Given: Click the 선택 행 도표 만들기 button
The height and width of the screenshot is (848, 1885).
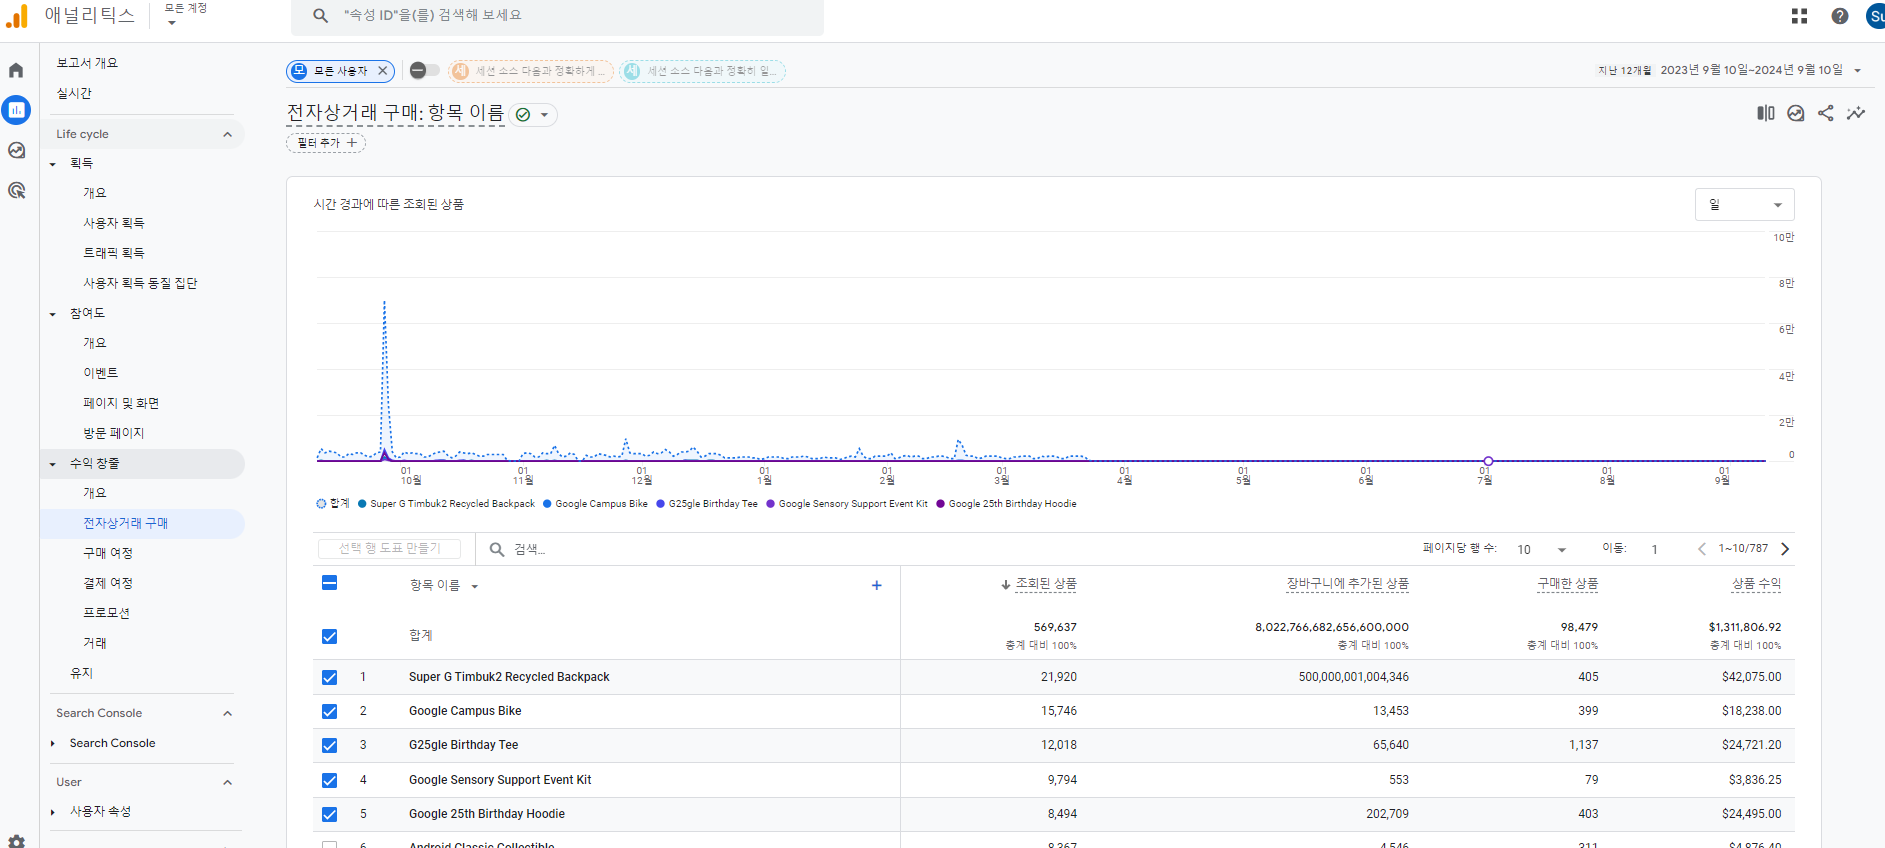Looking at the screenshot, I should (x=389, y=548).
